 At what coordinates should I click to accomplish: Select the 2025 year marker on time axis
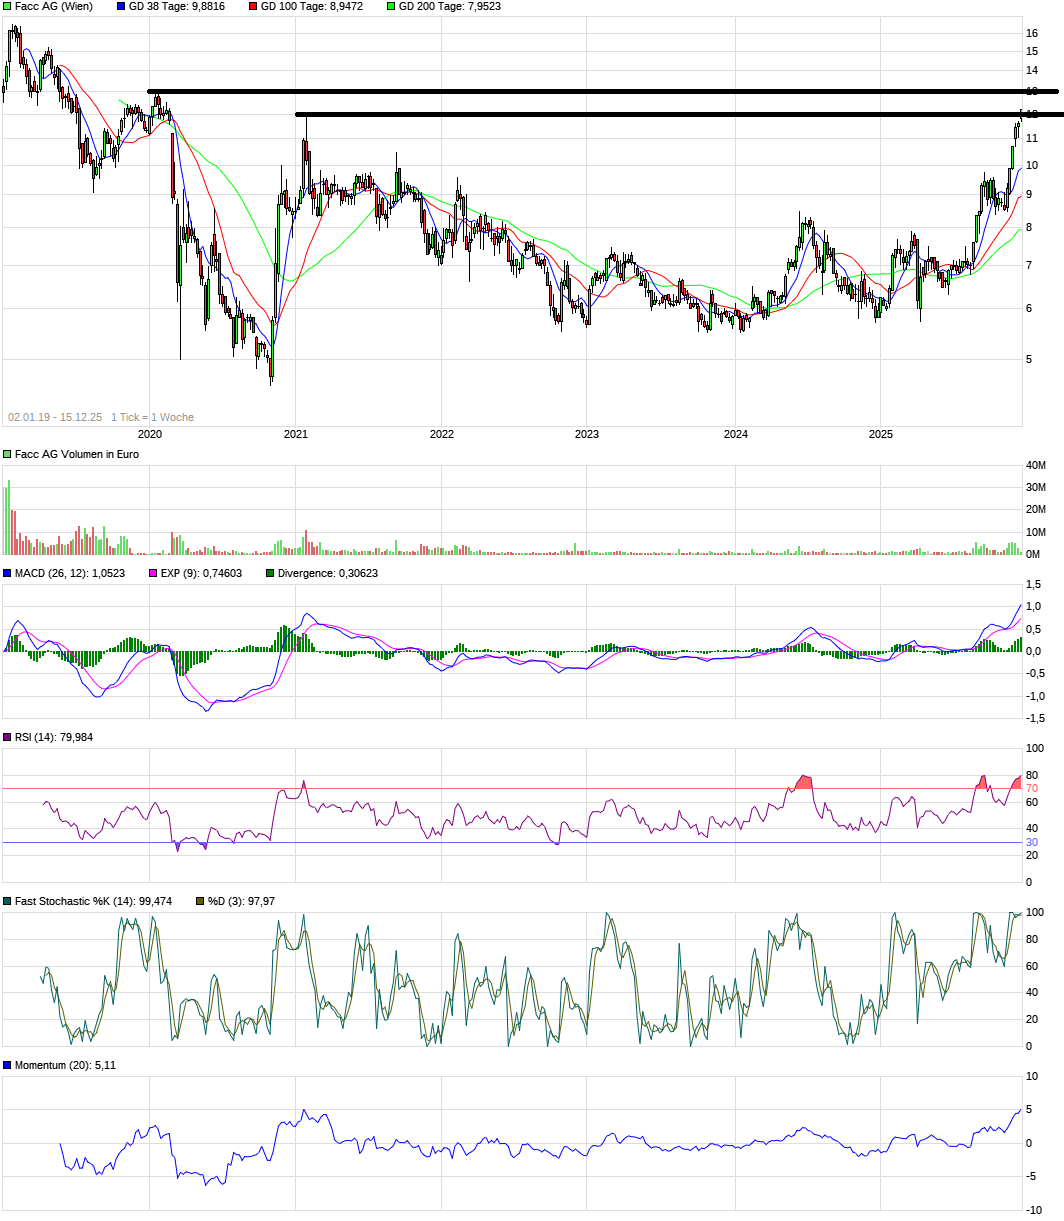[x=880, y=434]
